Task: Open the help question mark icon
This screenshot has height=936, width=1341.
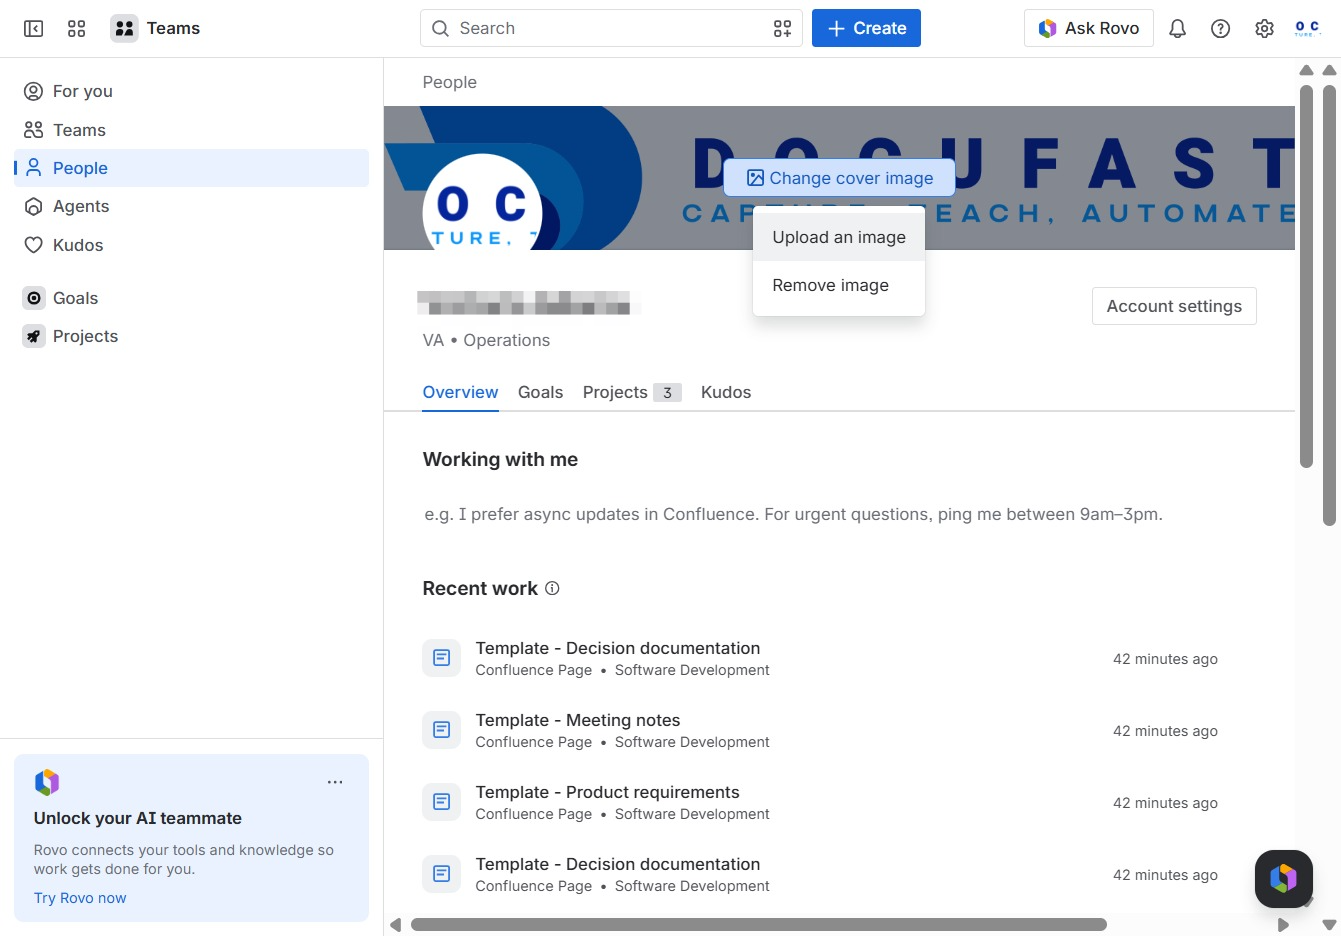Action: point(1220,29)
